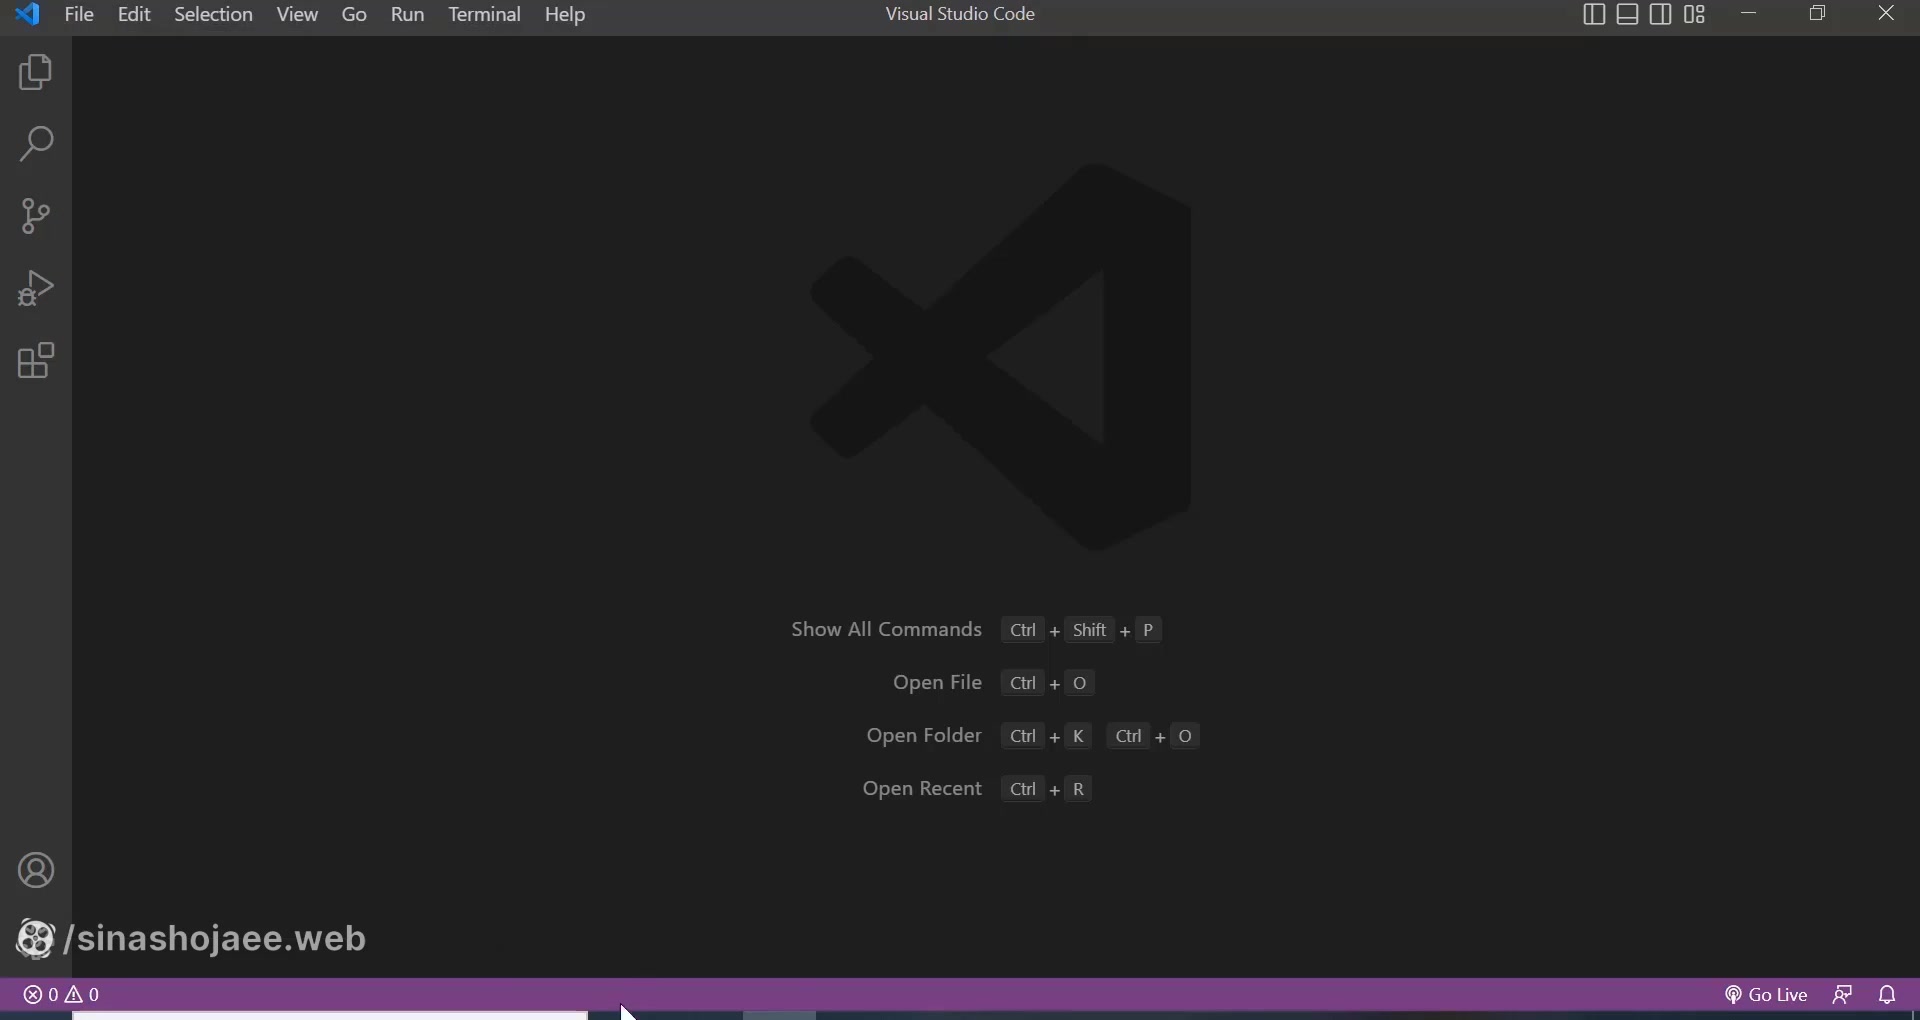Open the File menu
The image size is (1920, 1020).
tap(79, 15)
